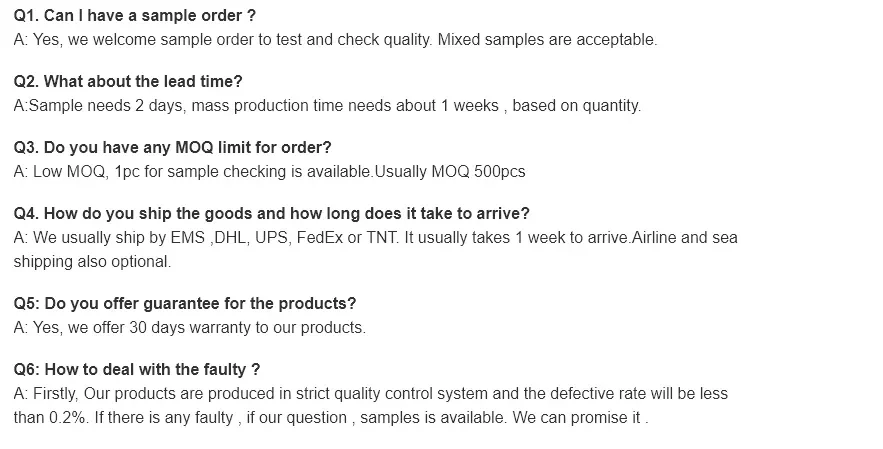883x449 pixels.
Task: Select the Q5 guarantee question heading
Action: point(185,303)
